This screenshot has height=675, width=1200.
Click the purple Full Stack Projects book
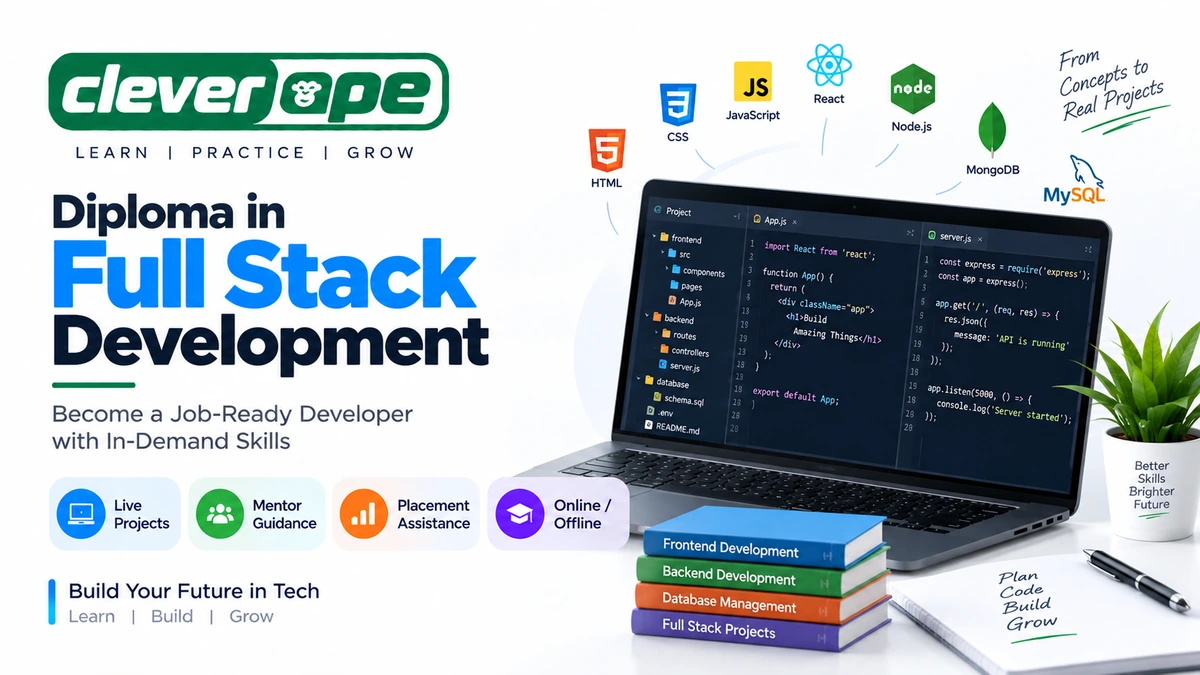coord(760,630)
